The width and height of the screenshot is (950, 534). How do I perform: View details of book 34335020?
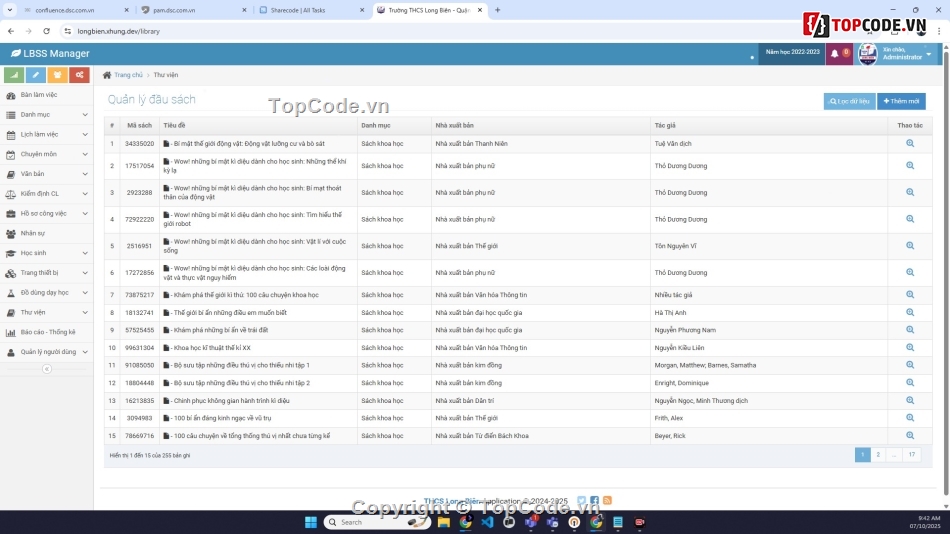click(910, 143)
